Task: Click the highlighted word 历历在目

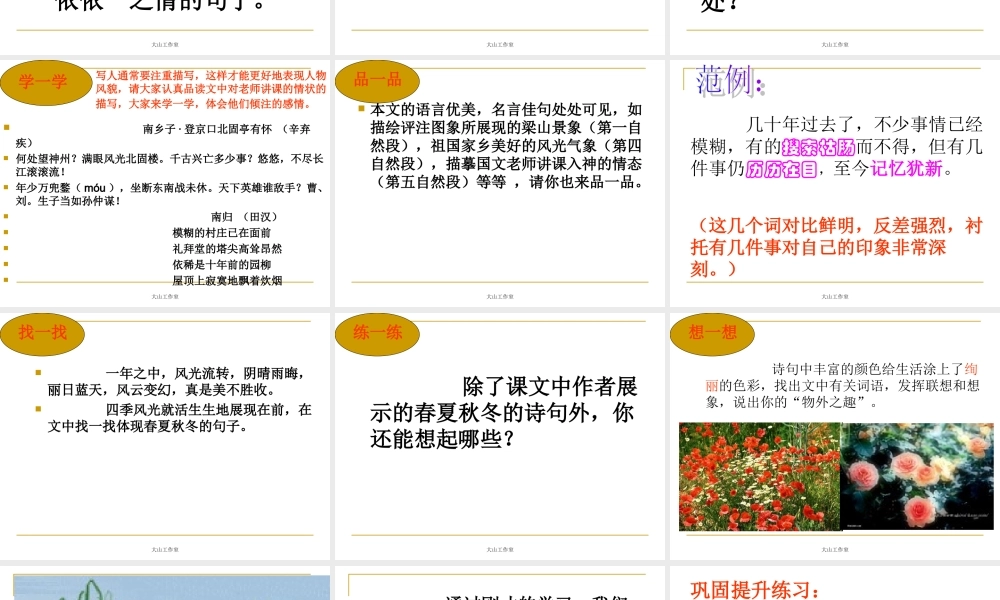Action: (781, 169)
